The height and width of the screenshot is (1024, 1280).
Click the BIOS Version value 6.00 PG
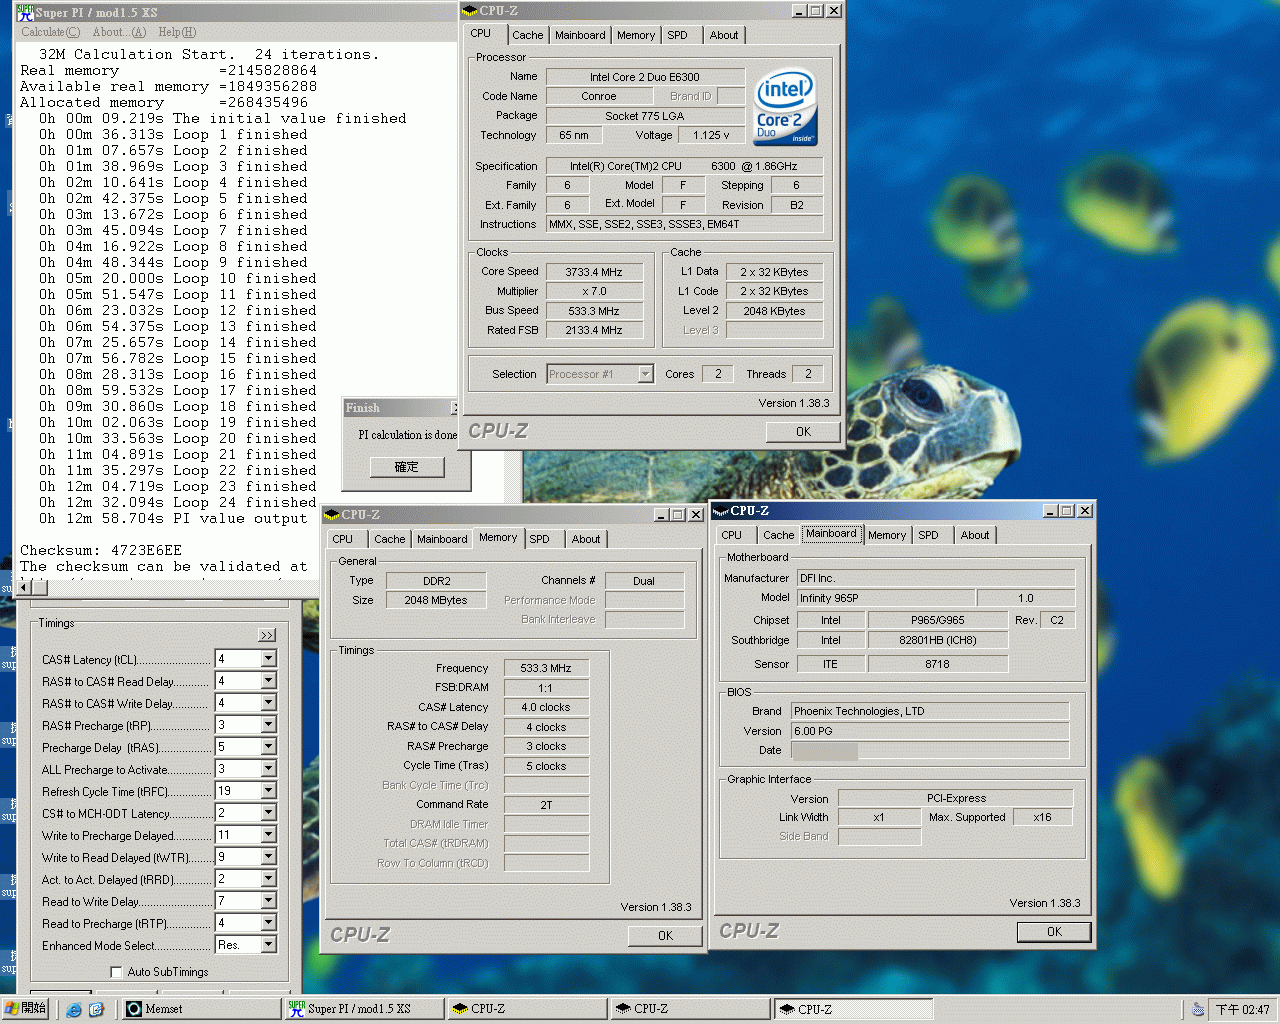click(x=930, y=731)
